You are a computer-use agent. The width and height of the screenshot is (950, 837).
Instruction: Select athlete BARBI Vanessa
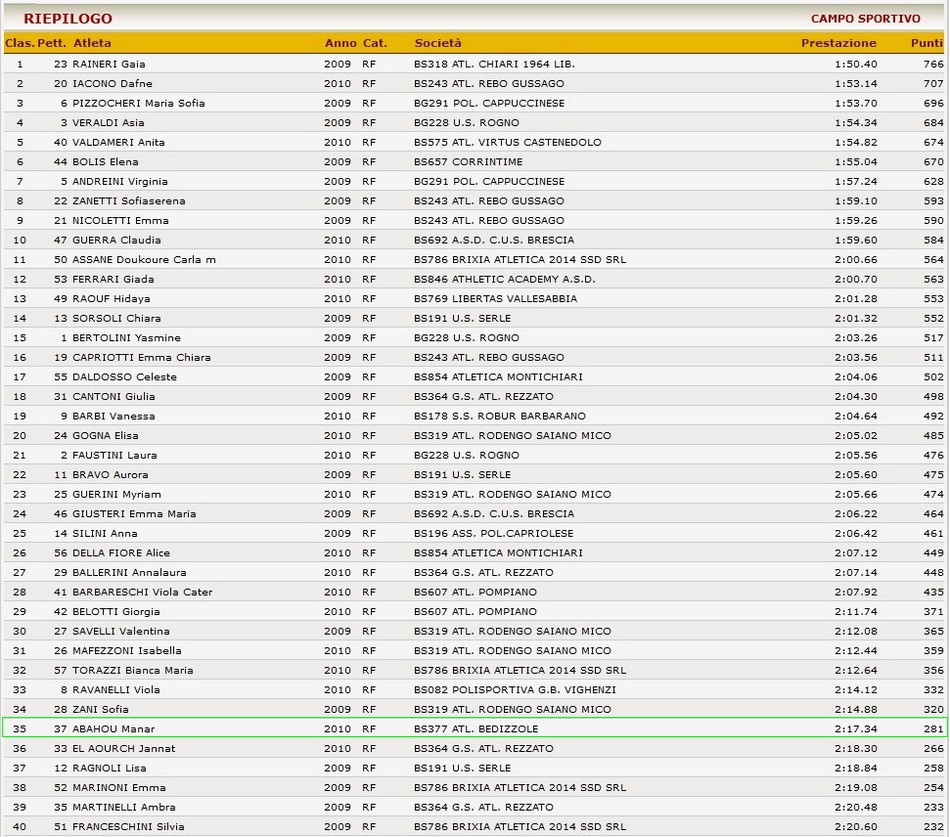tap(114, 416)
